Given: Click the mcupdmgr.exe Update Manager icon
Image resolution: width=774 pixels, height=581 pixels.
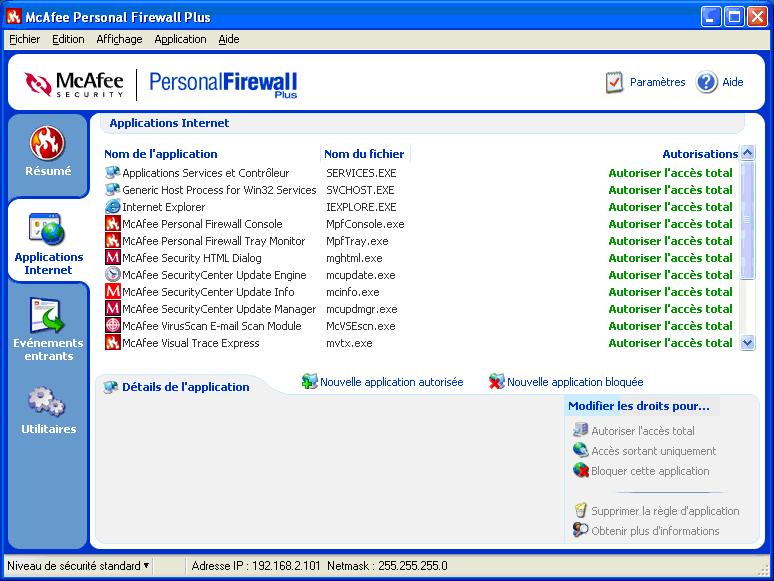Looking at the screenshot, I should [113, 309].
